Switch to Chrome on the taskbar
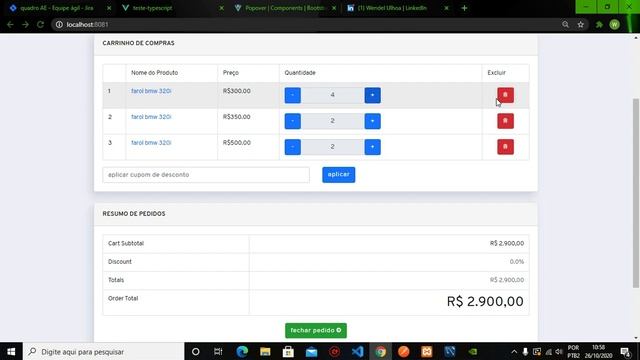 click(380, 351)
